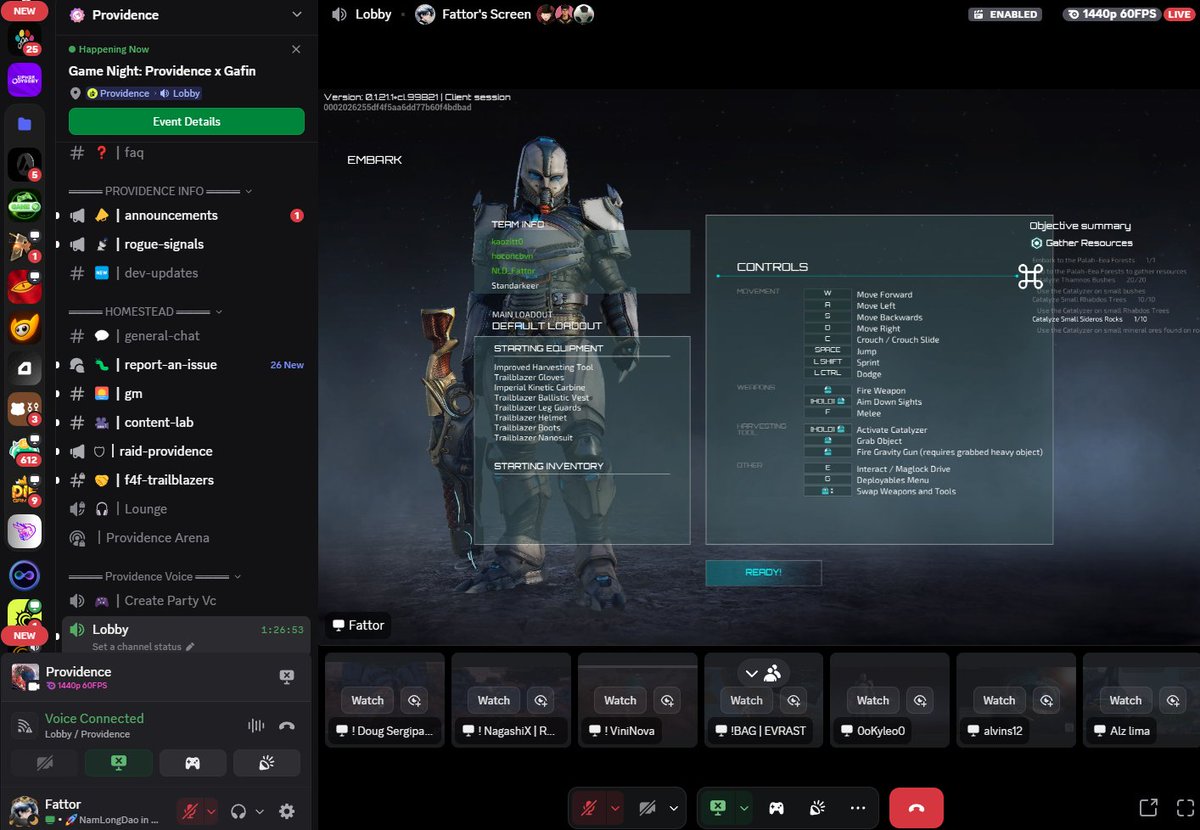Hang up with the red disconnect button

pyautogui.click(x=916, y=808)
